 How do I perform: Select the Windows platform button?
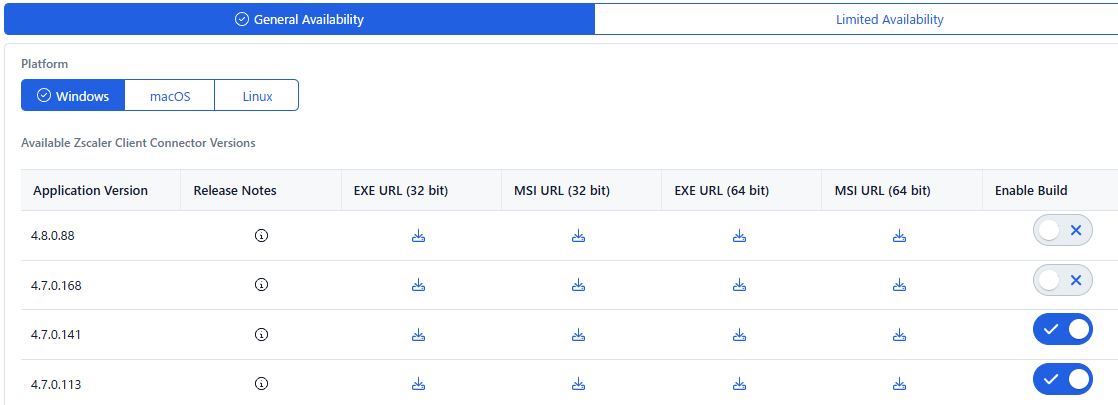point(73,96)
